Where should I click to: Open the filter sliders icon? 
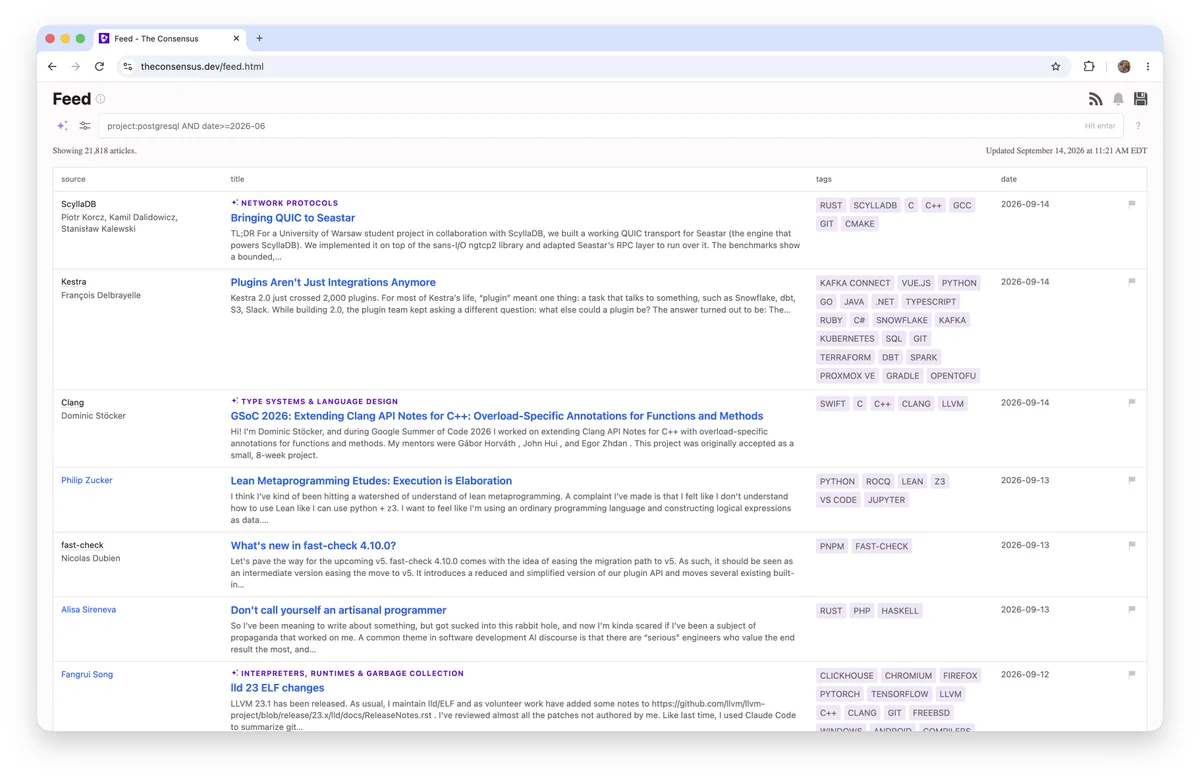85,126
